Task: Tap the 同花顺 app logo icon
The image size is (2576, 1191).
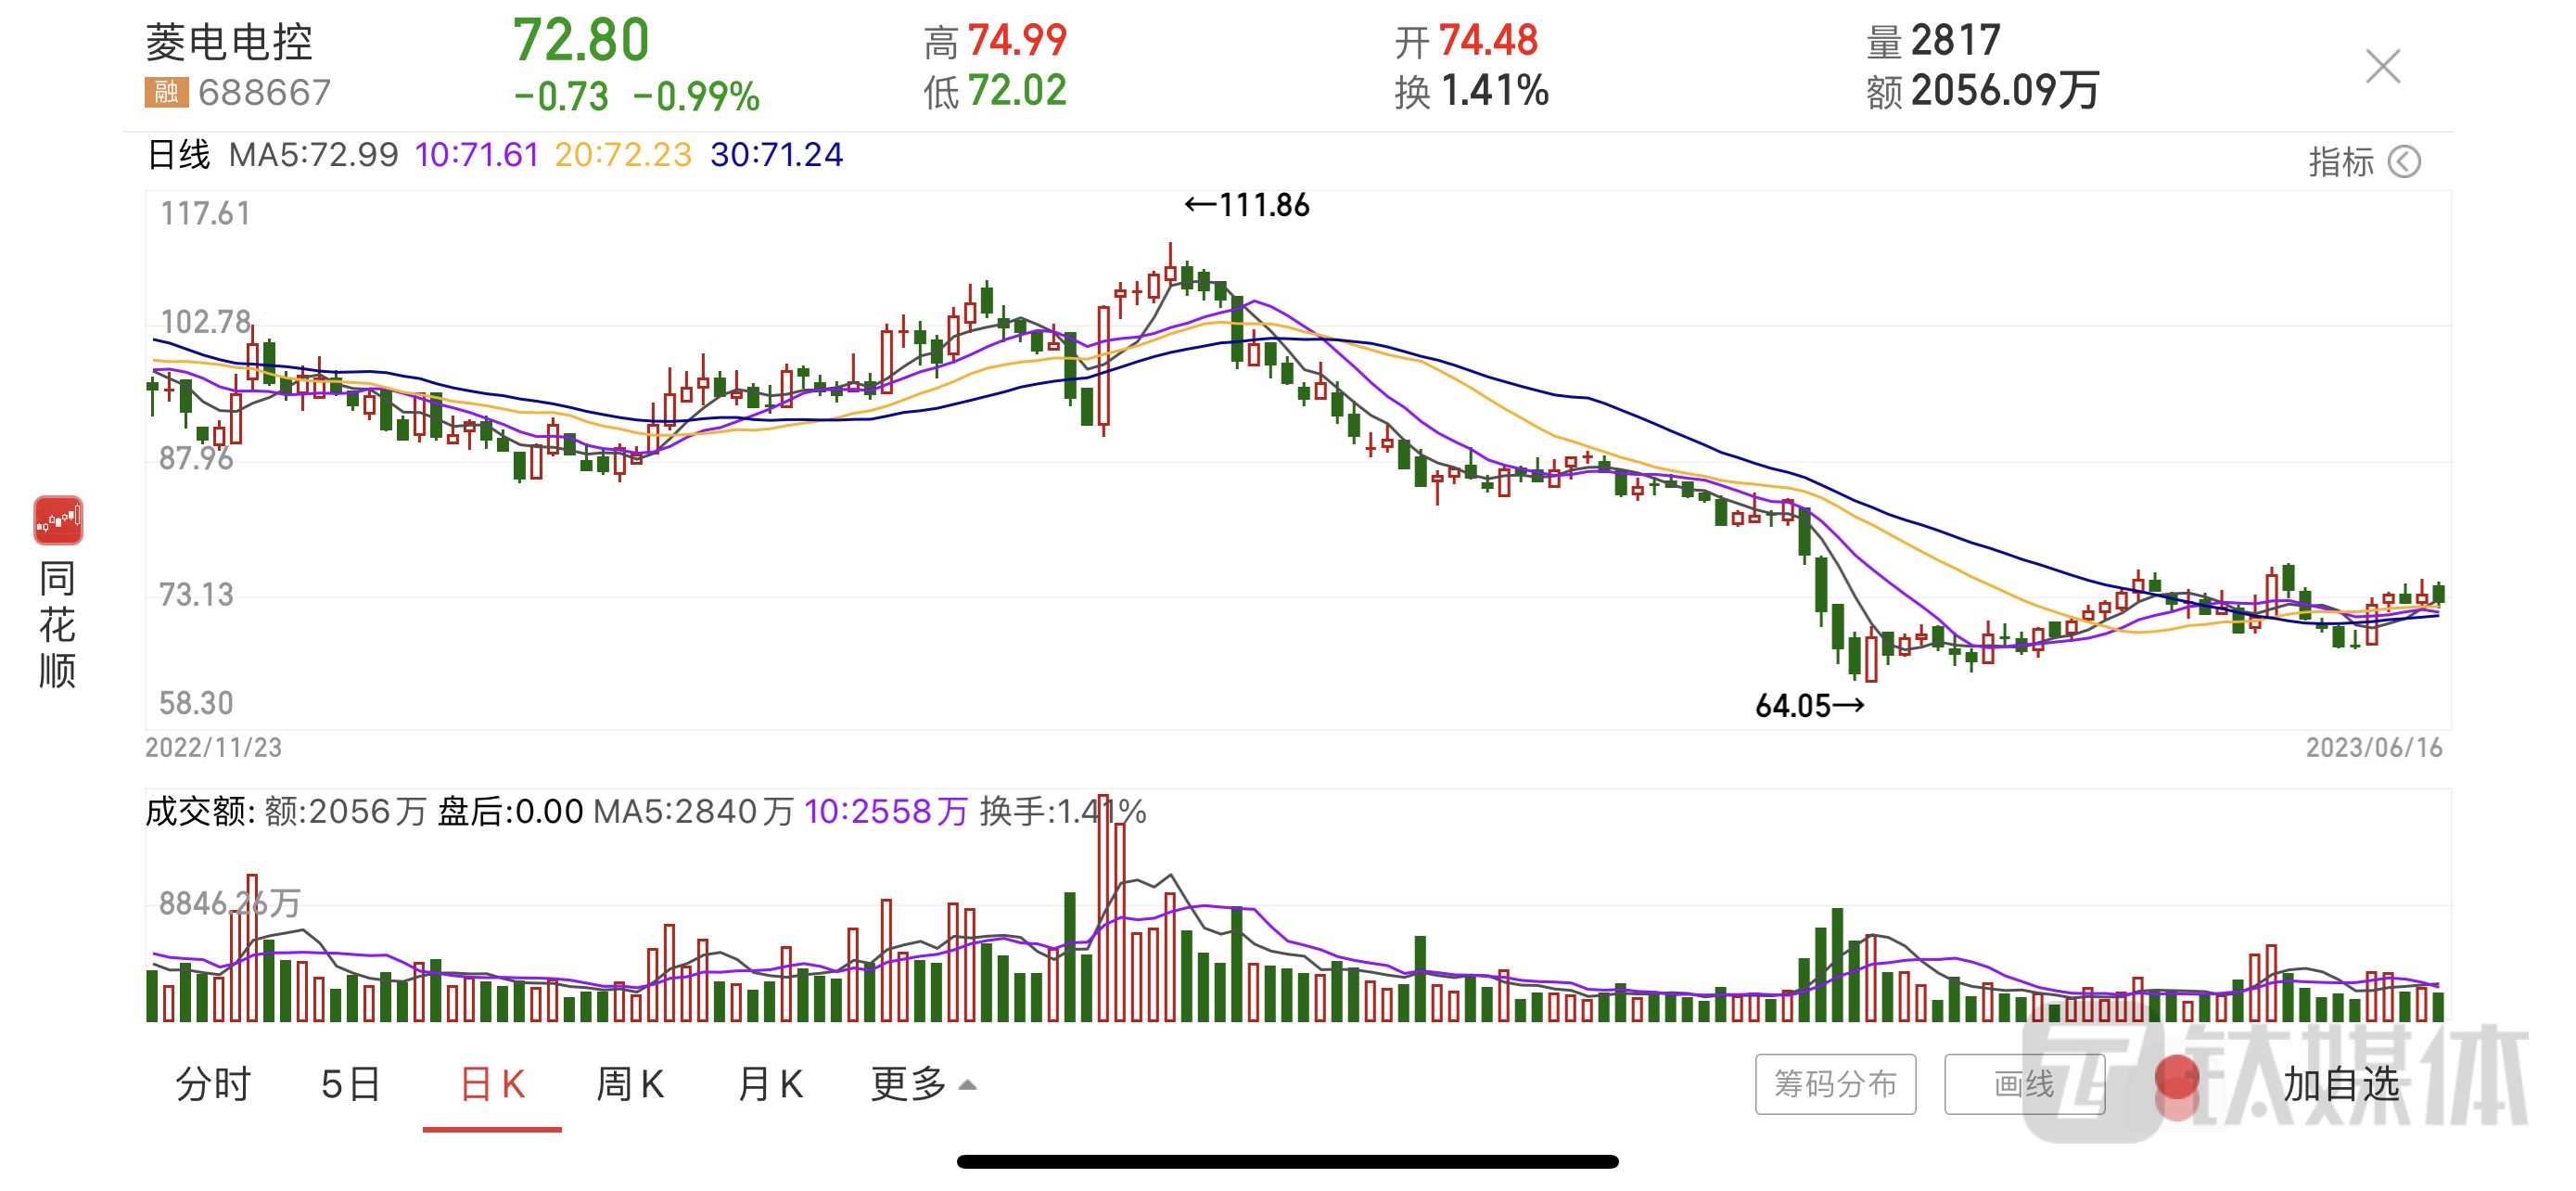Action: click(58, 520)
